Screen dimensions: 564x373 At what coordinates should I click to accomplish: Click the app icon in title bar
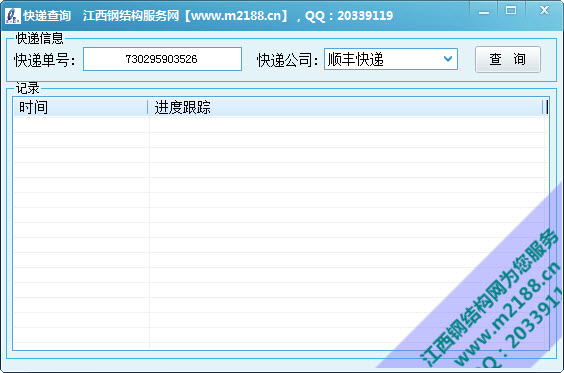13,16
